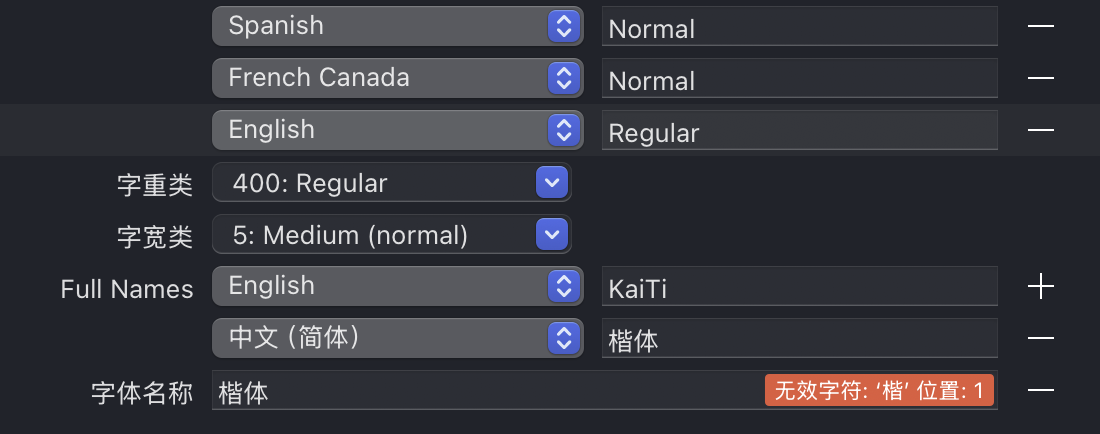Click minus icon beside Regular field
Screen dimensions: 1100x434
pos(1041,130)
